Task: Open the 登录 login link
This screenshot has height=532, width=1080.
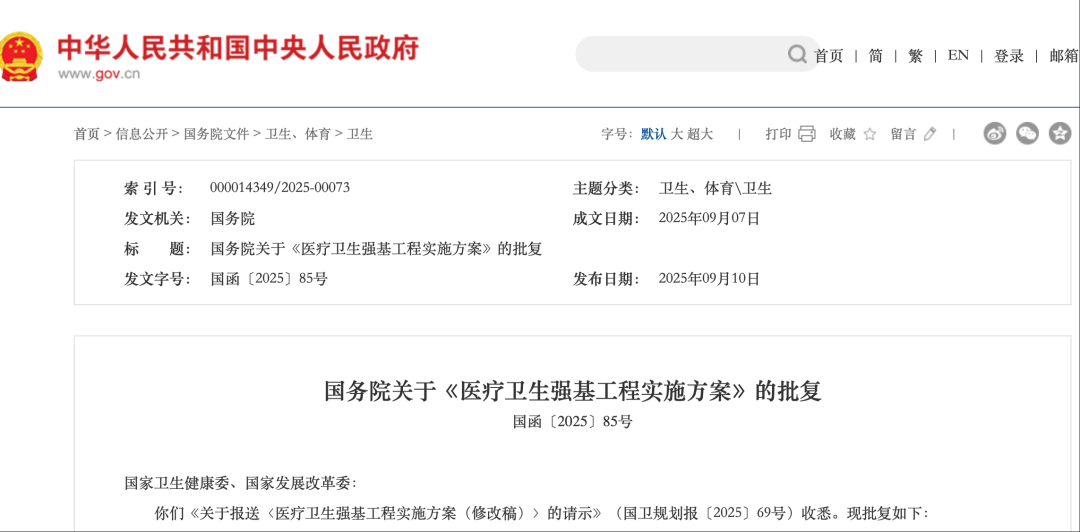Action: point(1009,56)
